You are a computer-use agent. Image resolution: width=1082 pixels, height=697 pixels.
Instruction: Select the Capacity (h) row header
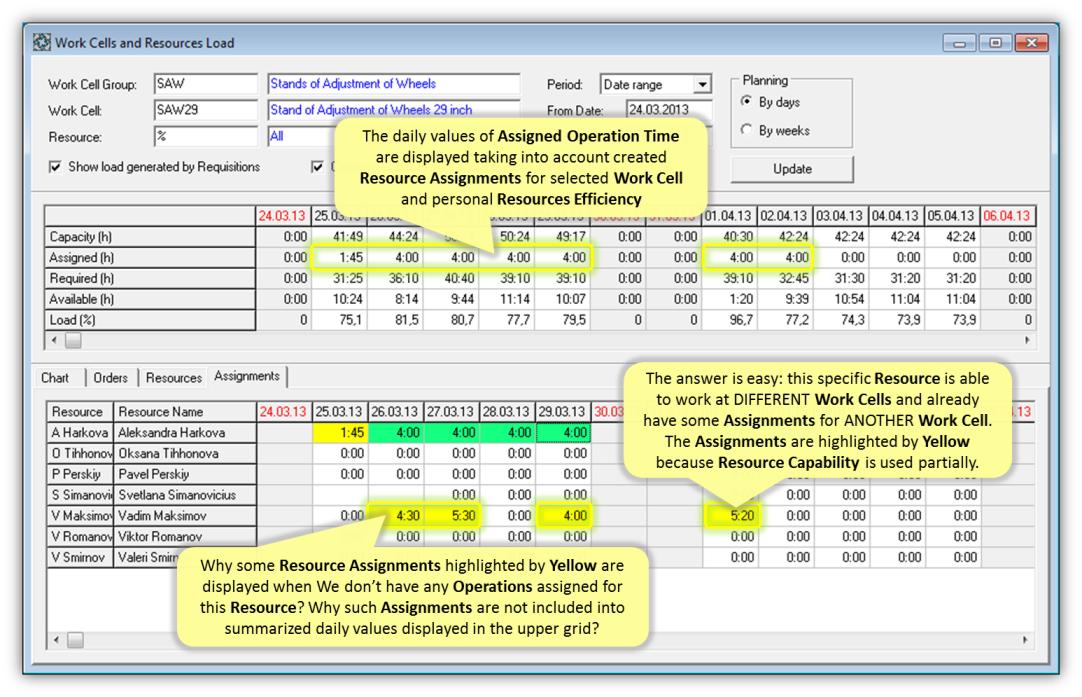pos(150,237)
